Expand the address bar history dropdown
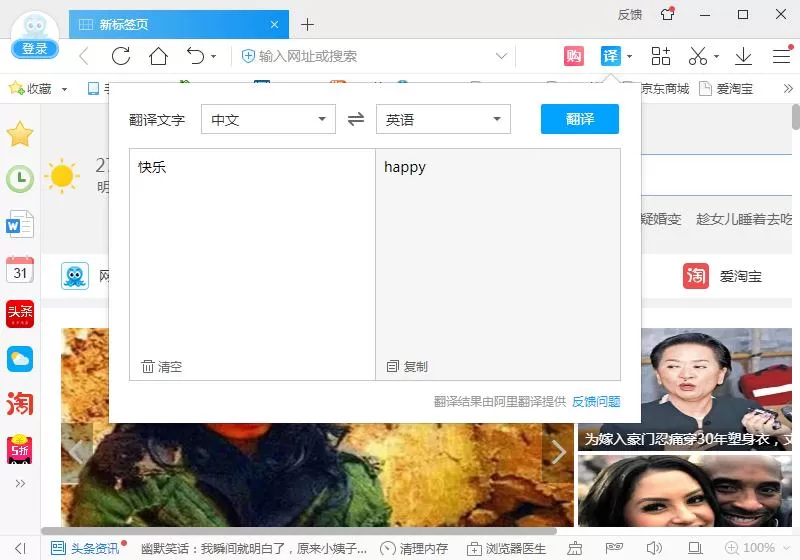Image resolution: width=800 pixels, height=560 pixels. (x=502, y=56)
